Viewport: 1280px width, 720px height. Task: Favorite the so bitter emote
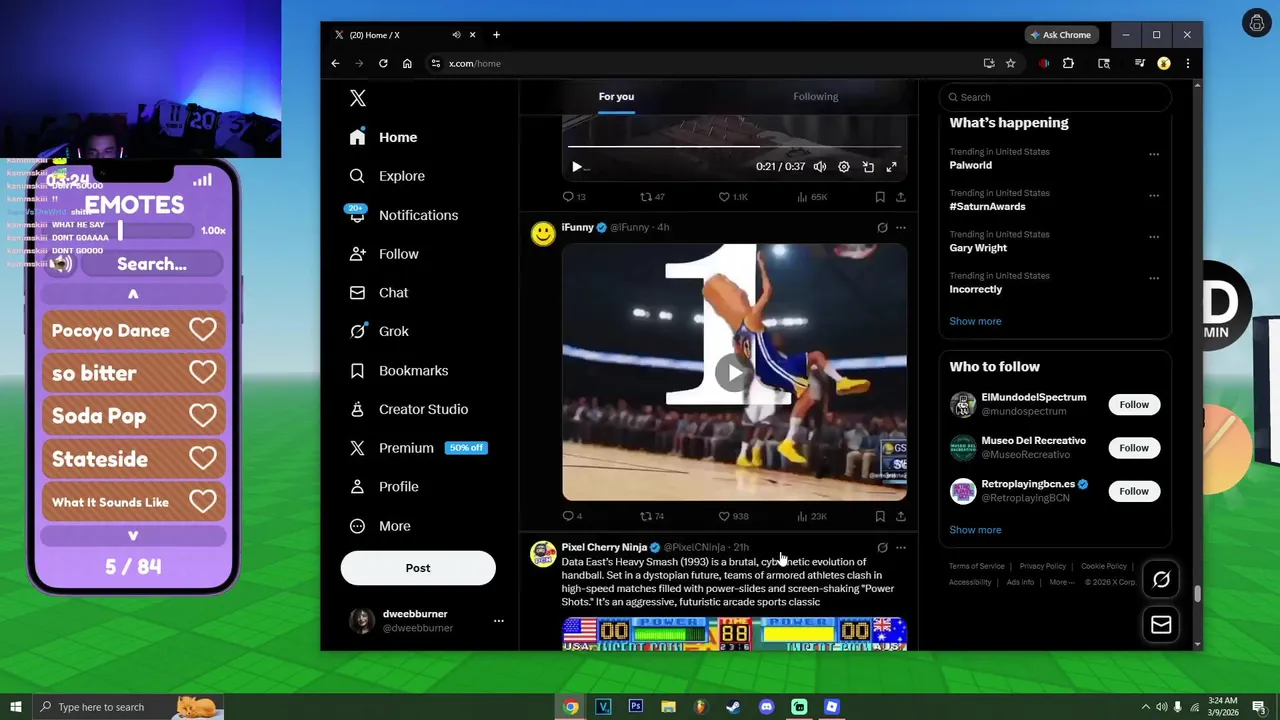click(x=203, y=373)
